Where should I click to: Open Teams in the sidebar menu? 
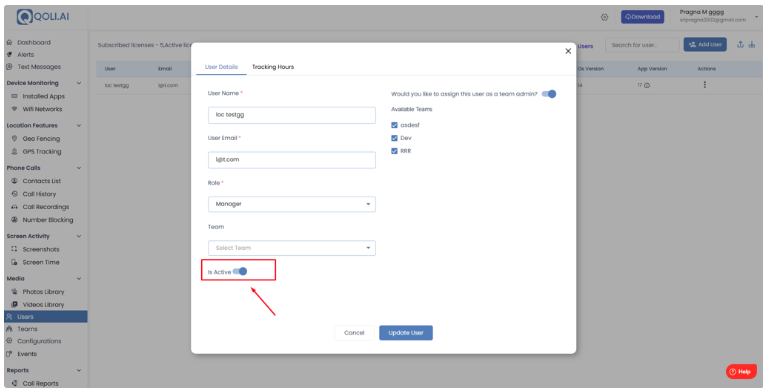(27, 329)
